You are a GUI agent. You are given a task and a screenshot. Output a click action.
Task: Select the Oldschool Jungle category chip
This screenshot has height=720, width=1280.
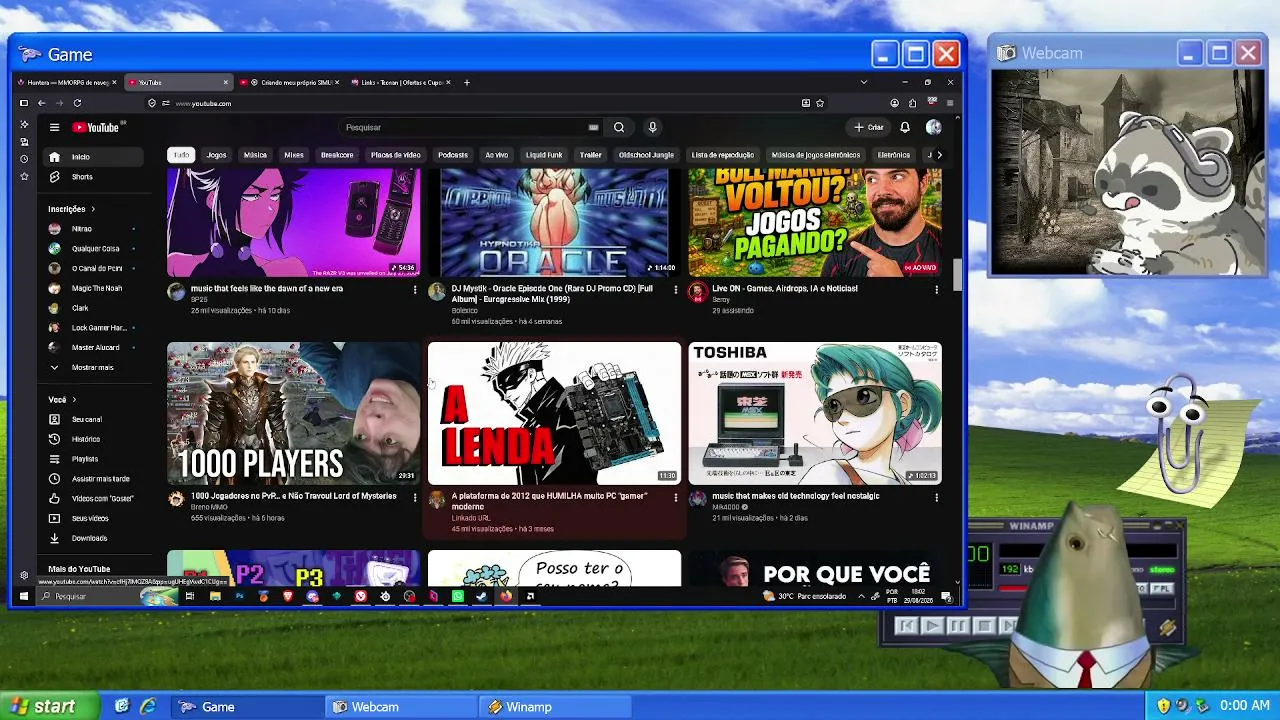pos(646,155)
